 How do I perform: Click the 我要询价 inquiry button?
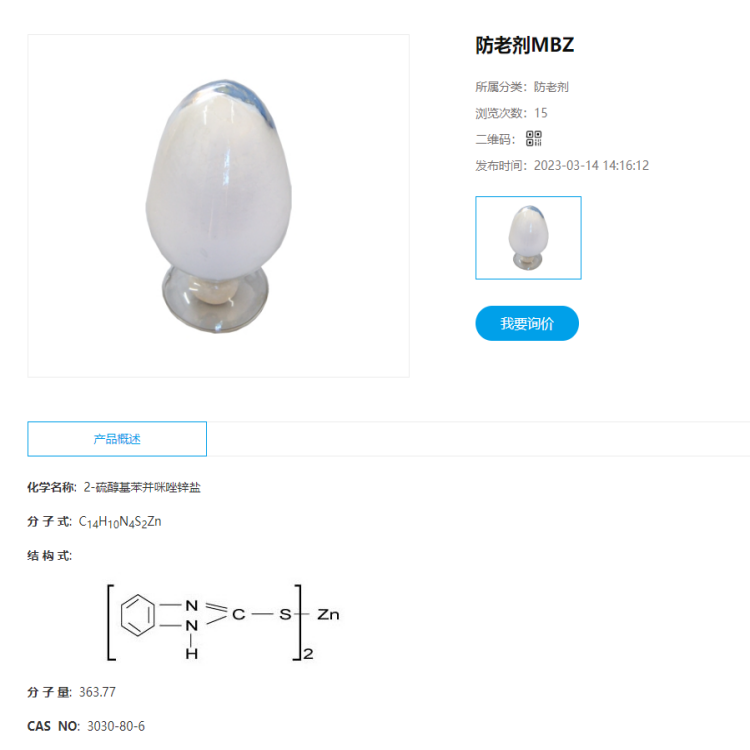pos(527,323)
